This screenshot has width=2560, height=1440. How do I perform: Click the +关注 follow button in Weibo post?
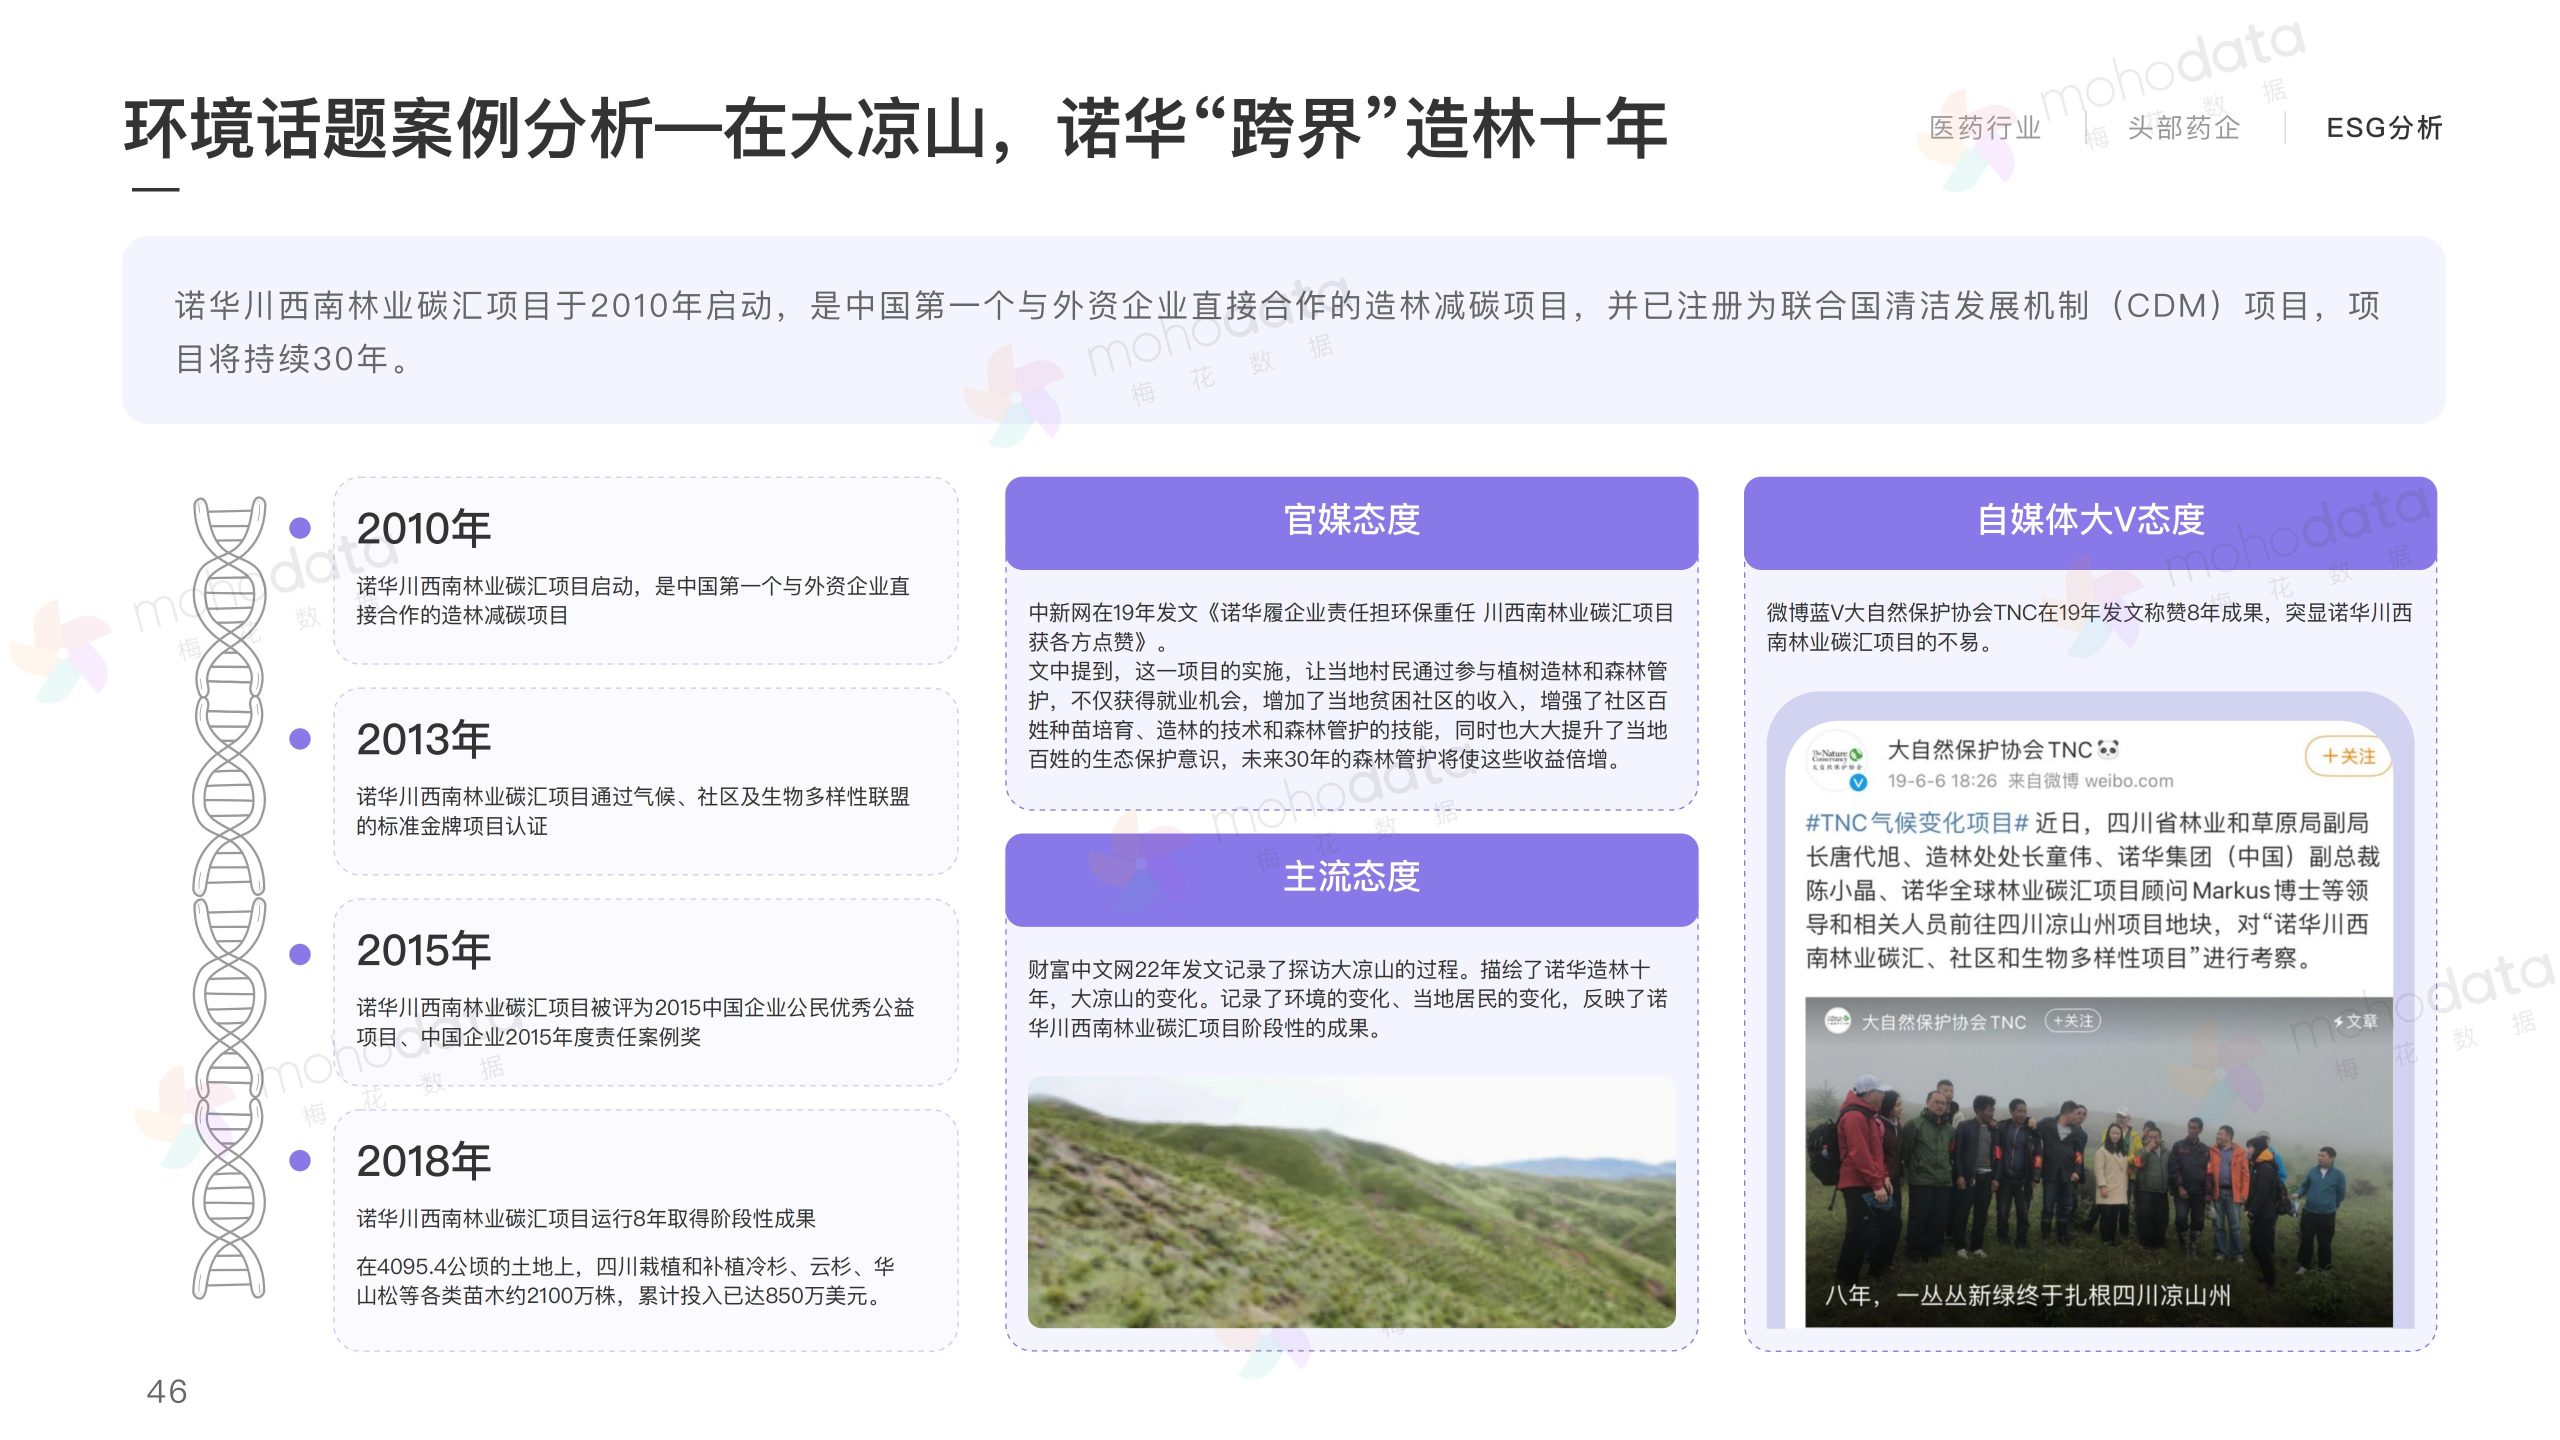coord(2347,756)
